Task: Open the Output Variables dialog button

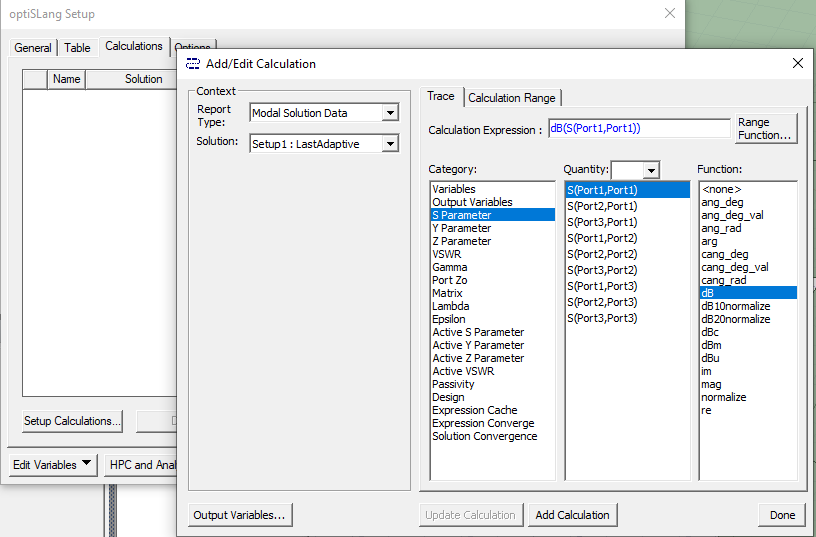Action: pyautogui.click(x=240, y=515)
